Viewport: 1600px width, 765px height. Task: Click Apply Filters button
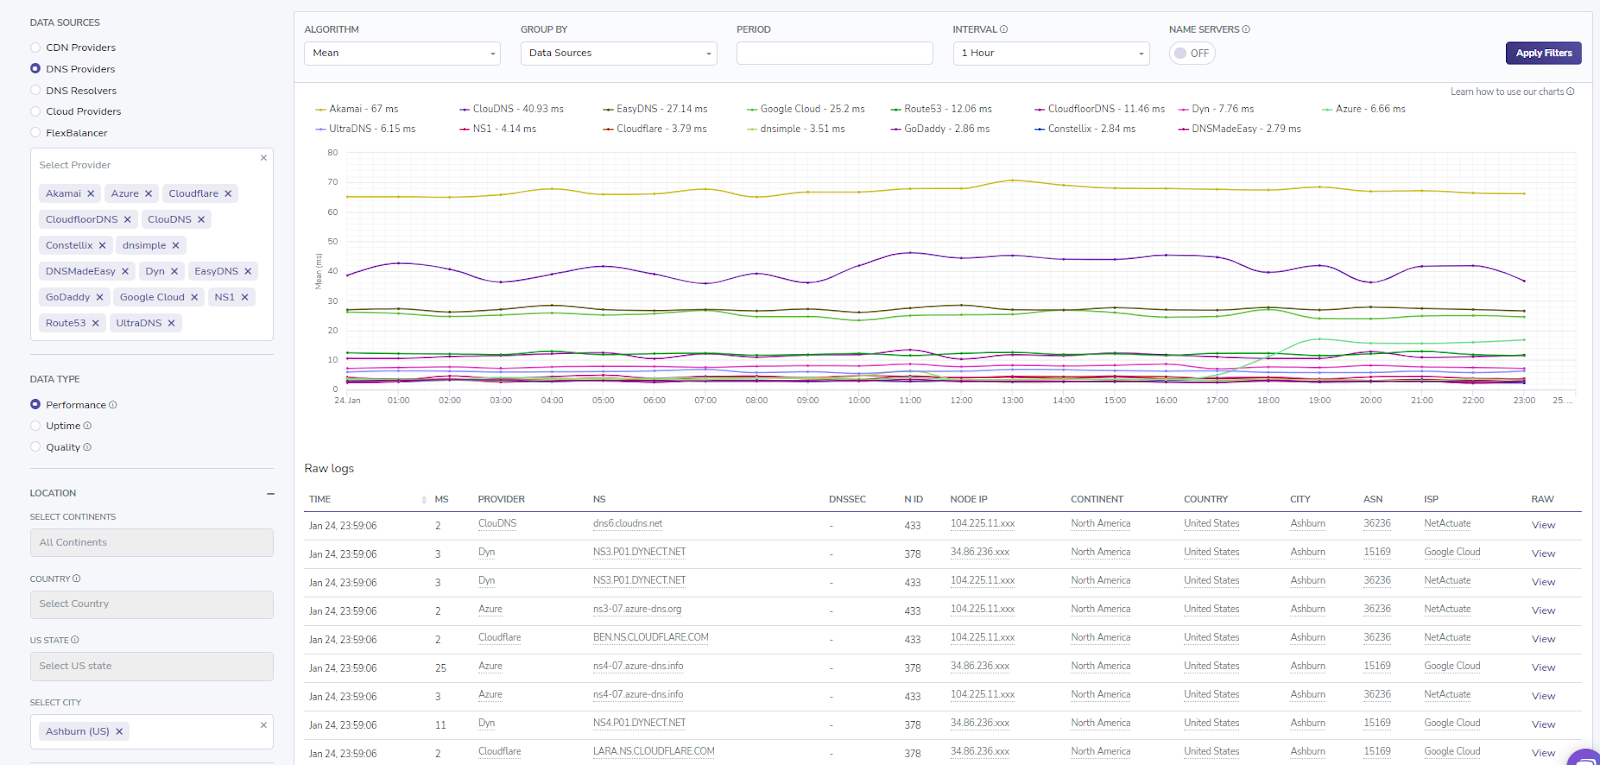[1544, 54]
